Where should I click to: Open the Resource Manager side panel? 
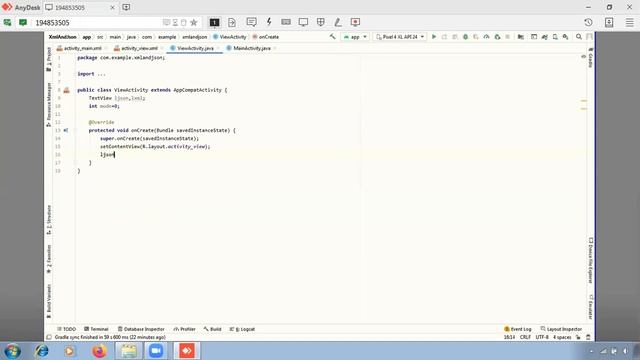click(x=49, y=104)
